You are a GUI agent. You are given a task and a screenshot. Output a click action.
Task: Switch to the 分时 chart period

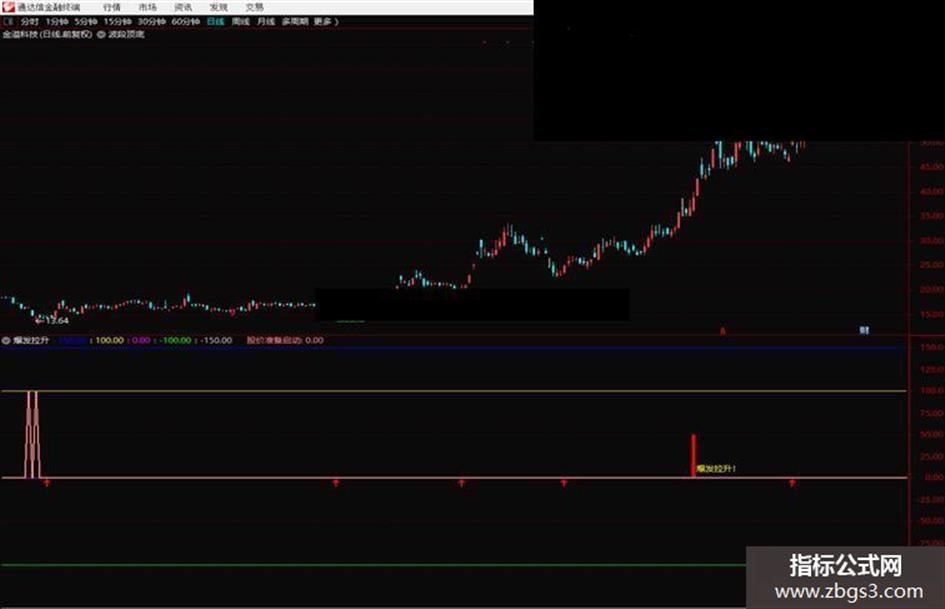click(30, 22)
